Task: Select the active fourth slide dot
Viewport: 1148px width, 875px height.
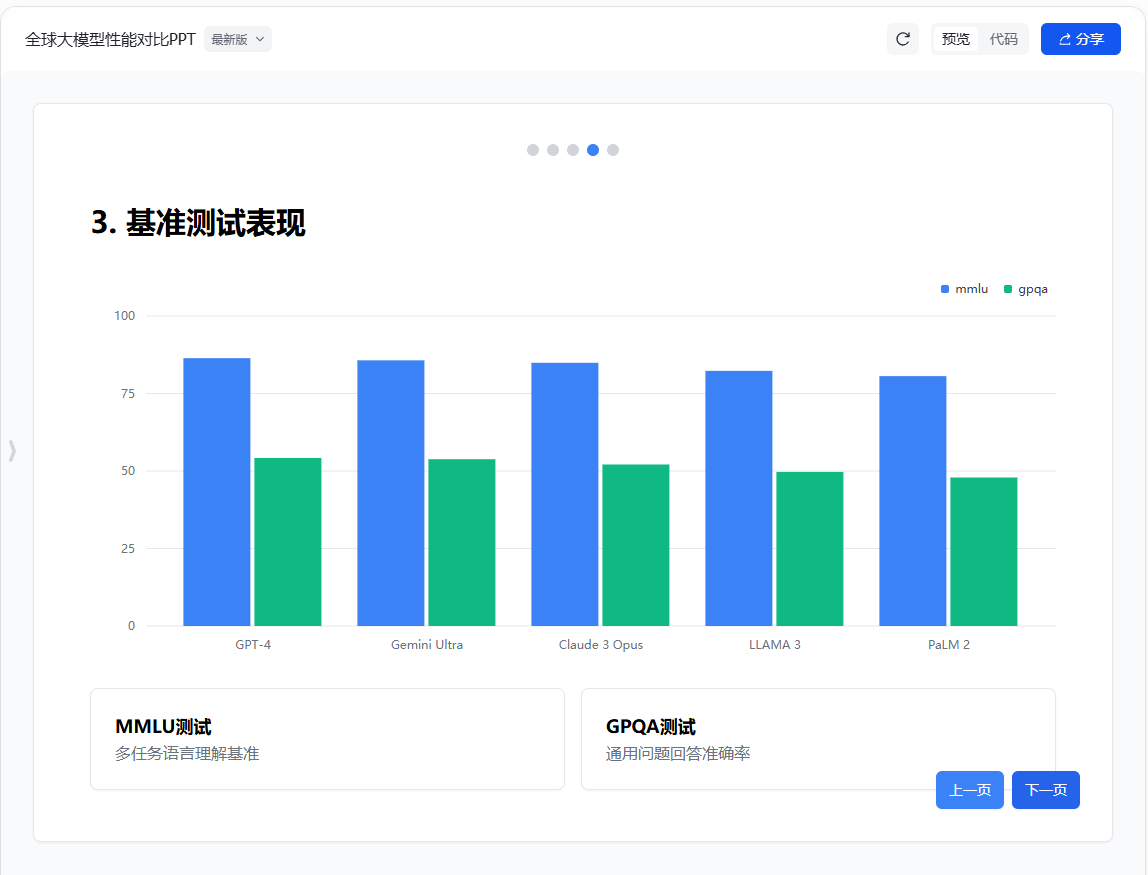Action: point(593,150)
